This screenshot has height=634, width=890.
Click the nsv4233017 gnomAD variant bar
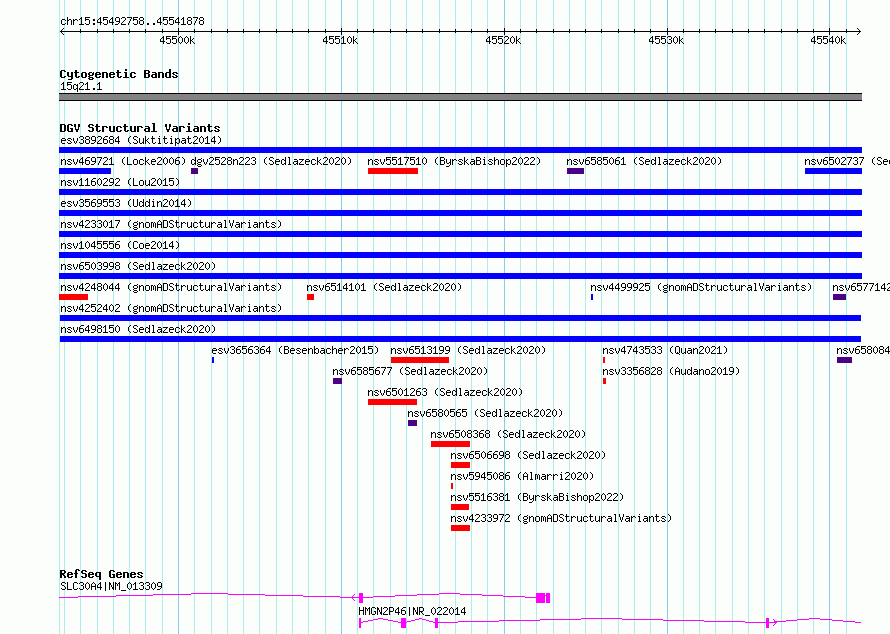[x=460, y=234]
